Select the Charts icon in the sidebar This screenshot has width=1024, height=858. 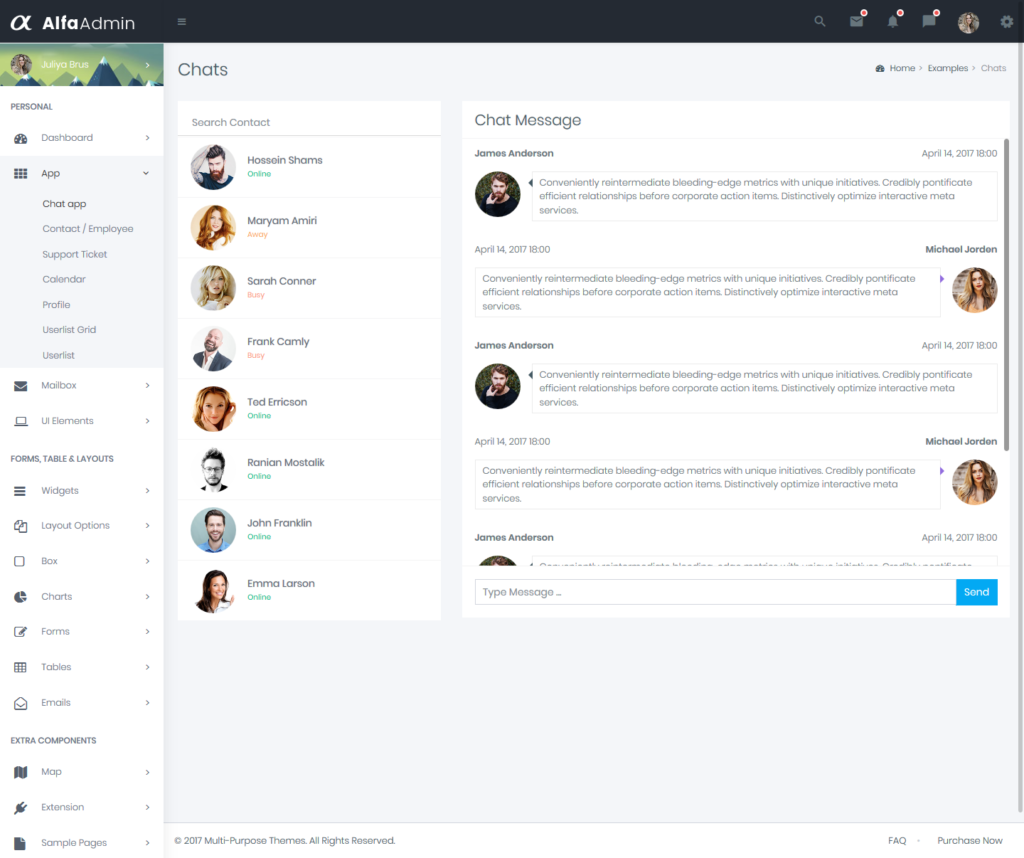pos(21,596)
